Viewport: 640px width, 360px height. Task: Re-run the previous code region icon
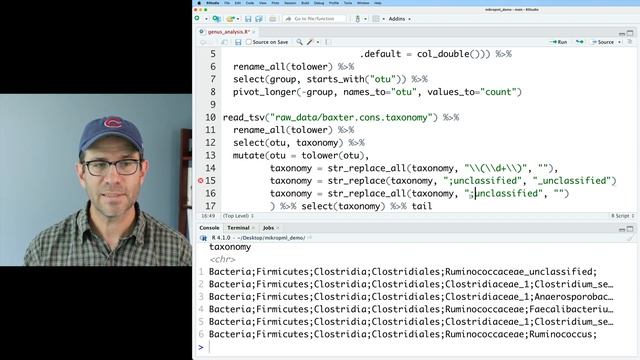(x=579, y=42)
